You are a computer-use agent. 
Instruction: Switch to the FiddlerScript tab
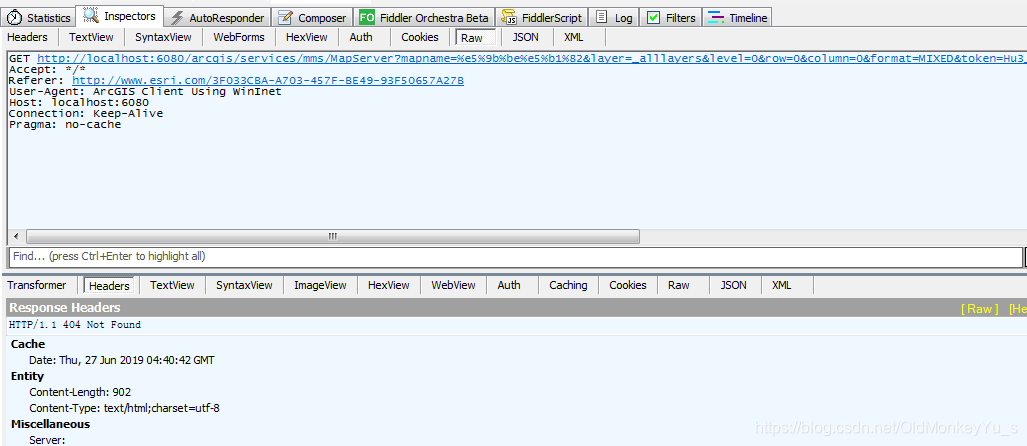(x=542, y=18)
